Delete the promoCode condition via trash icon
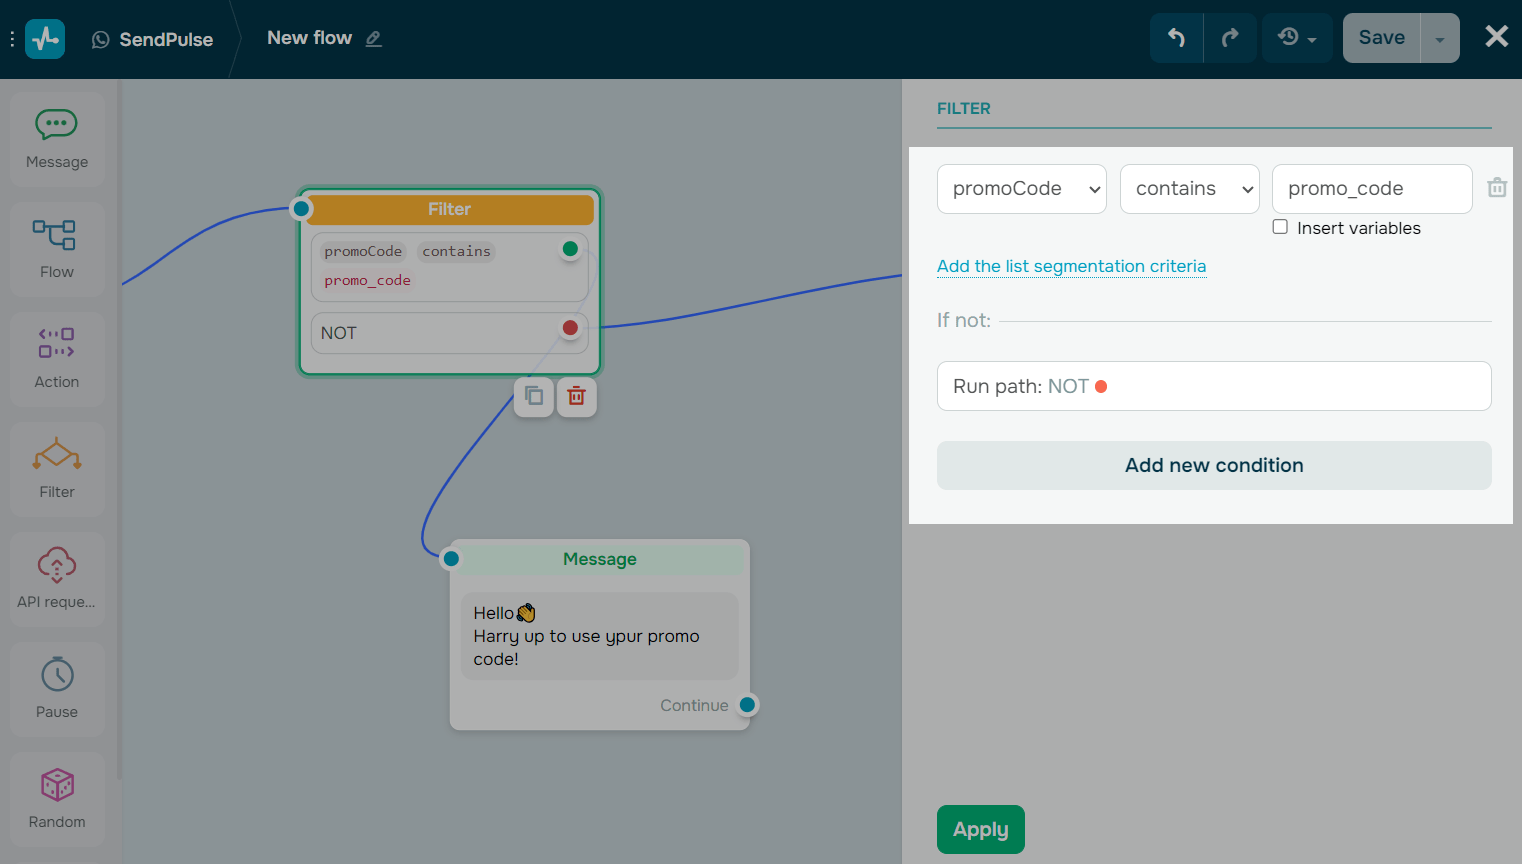Image resolution: width=1522 pixels, height=864 pixels. pos(1496,188)
